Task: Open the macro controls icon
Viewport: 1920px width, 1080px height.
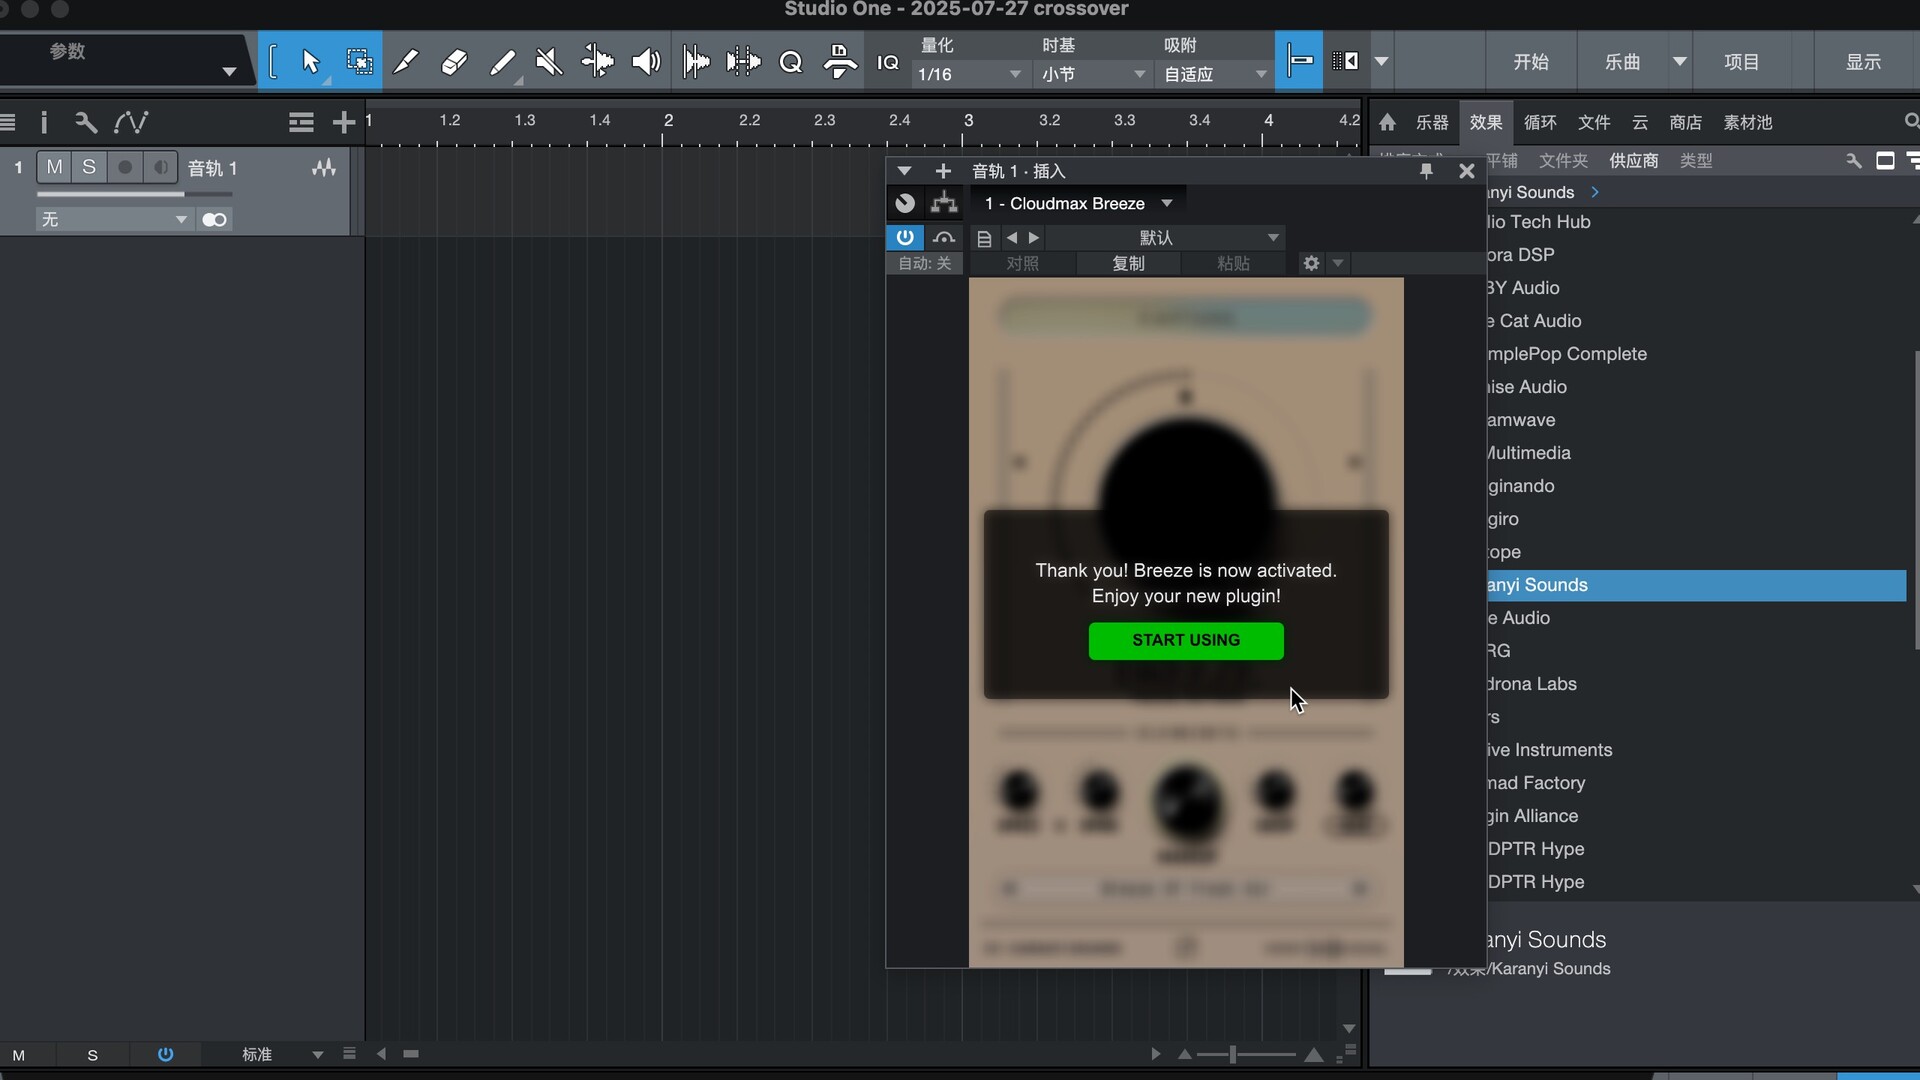Action: click(839, 62)
